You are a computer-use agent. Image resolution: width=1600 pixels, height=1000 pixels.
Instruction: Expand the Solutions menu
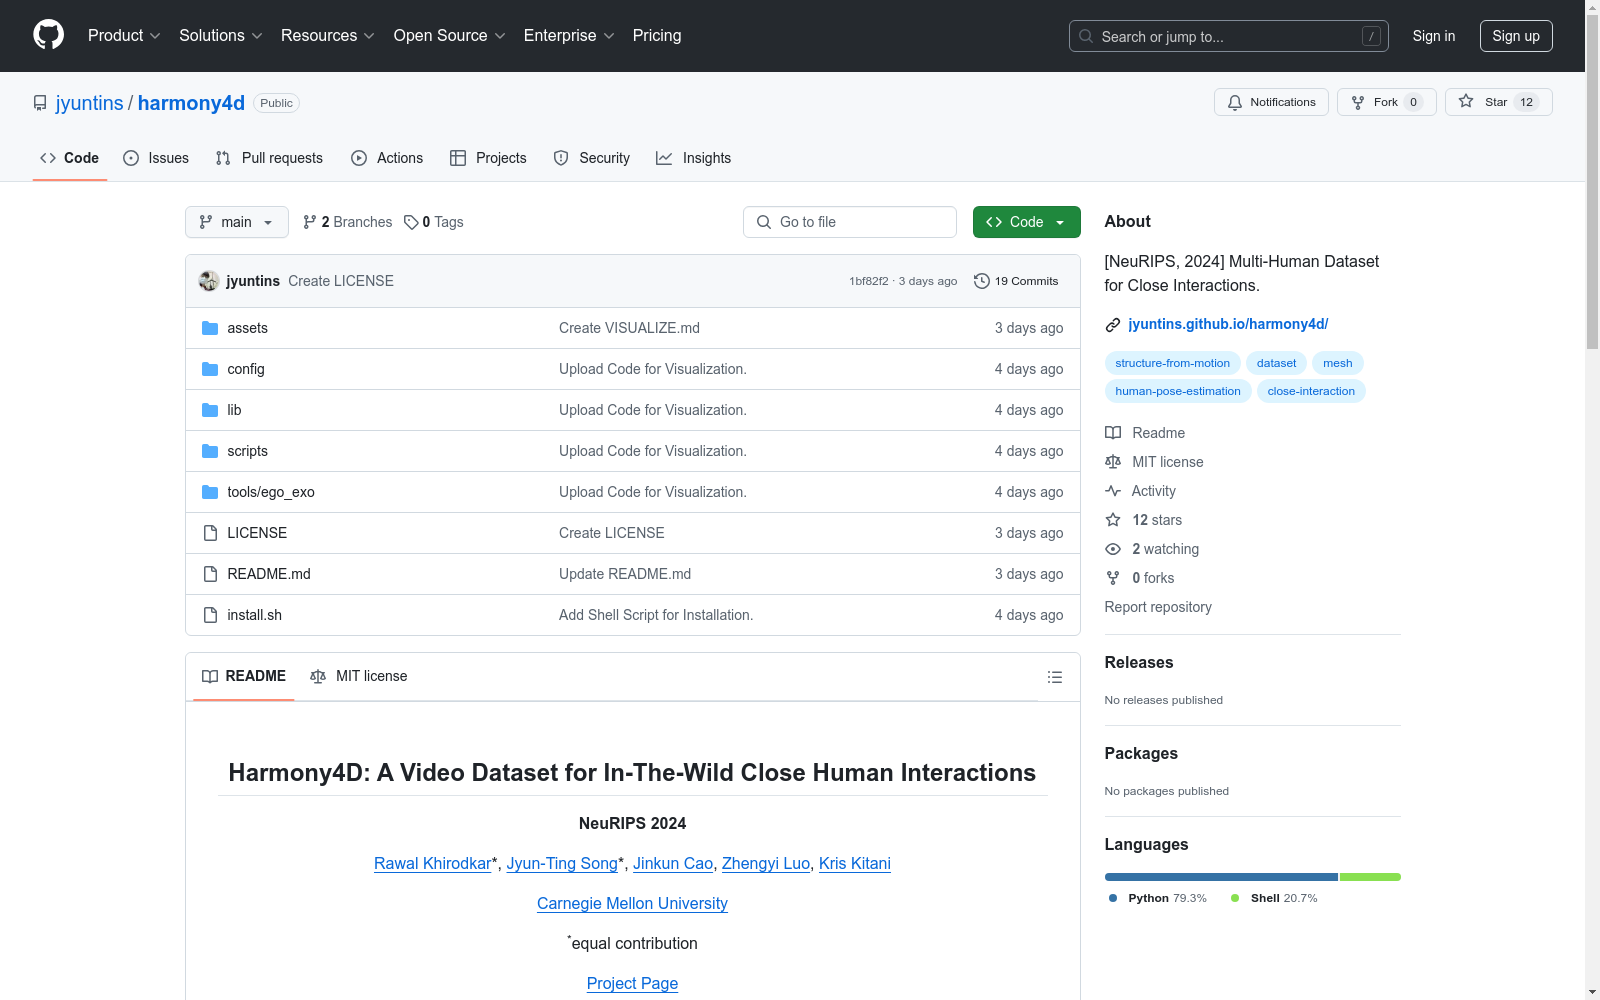221,35
